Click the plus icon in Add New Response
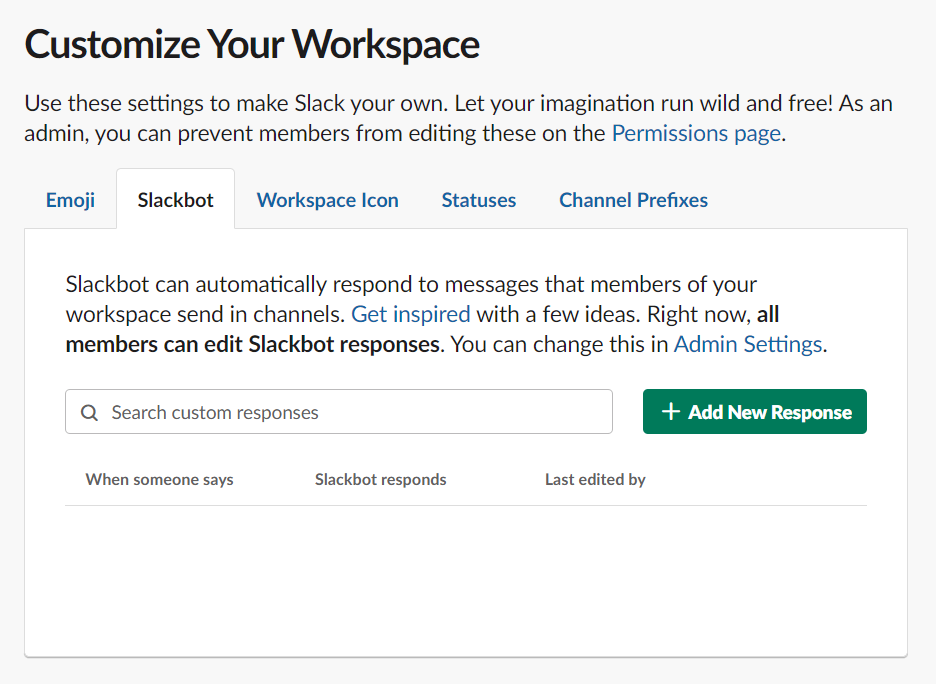The height and width of the screenshot is (684, 936). pyautogui.click(x=671, y=411)
